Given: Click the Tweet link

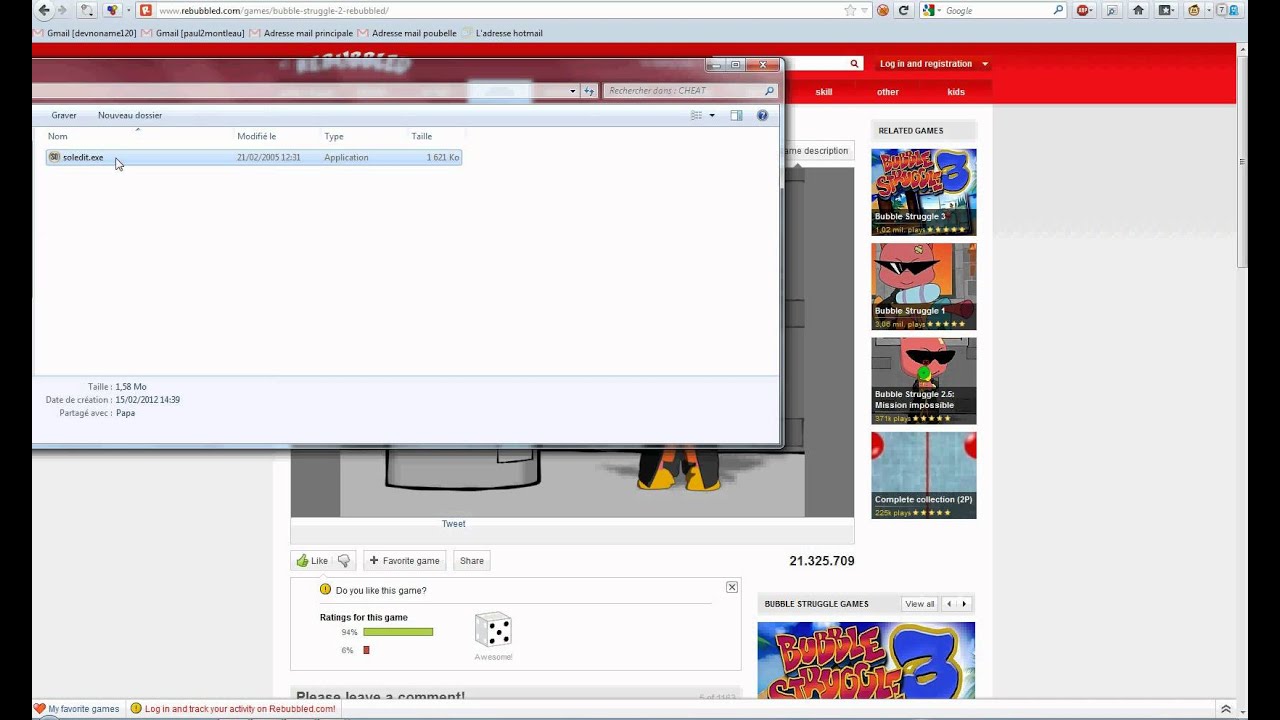Looking at the screenshot, I should [454, 523].
